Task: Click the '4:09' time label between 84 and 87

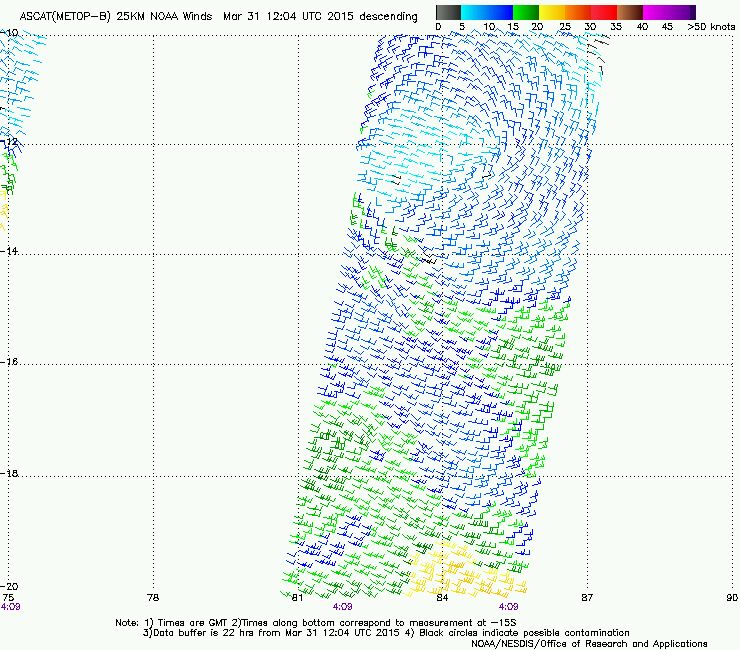Action: 508,607
